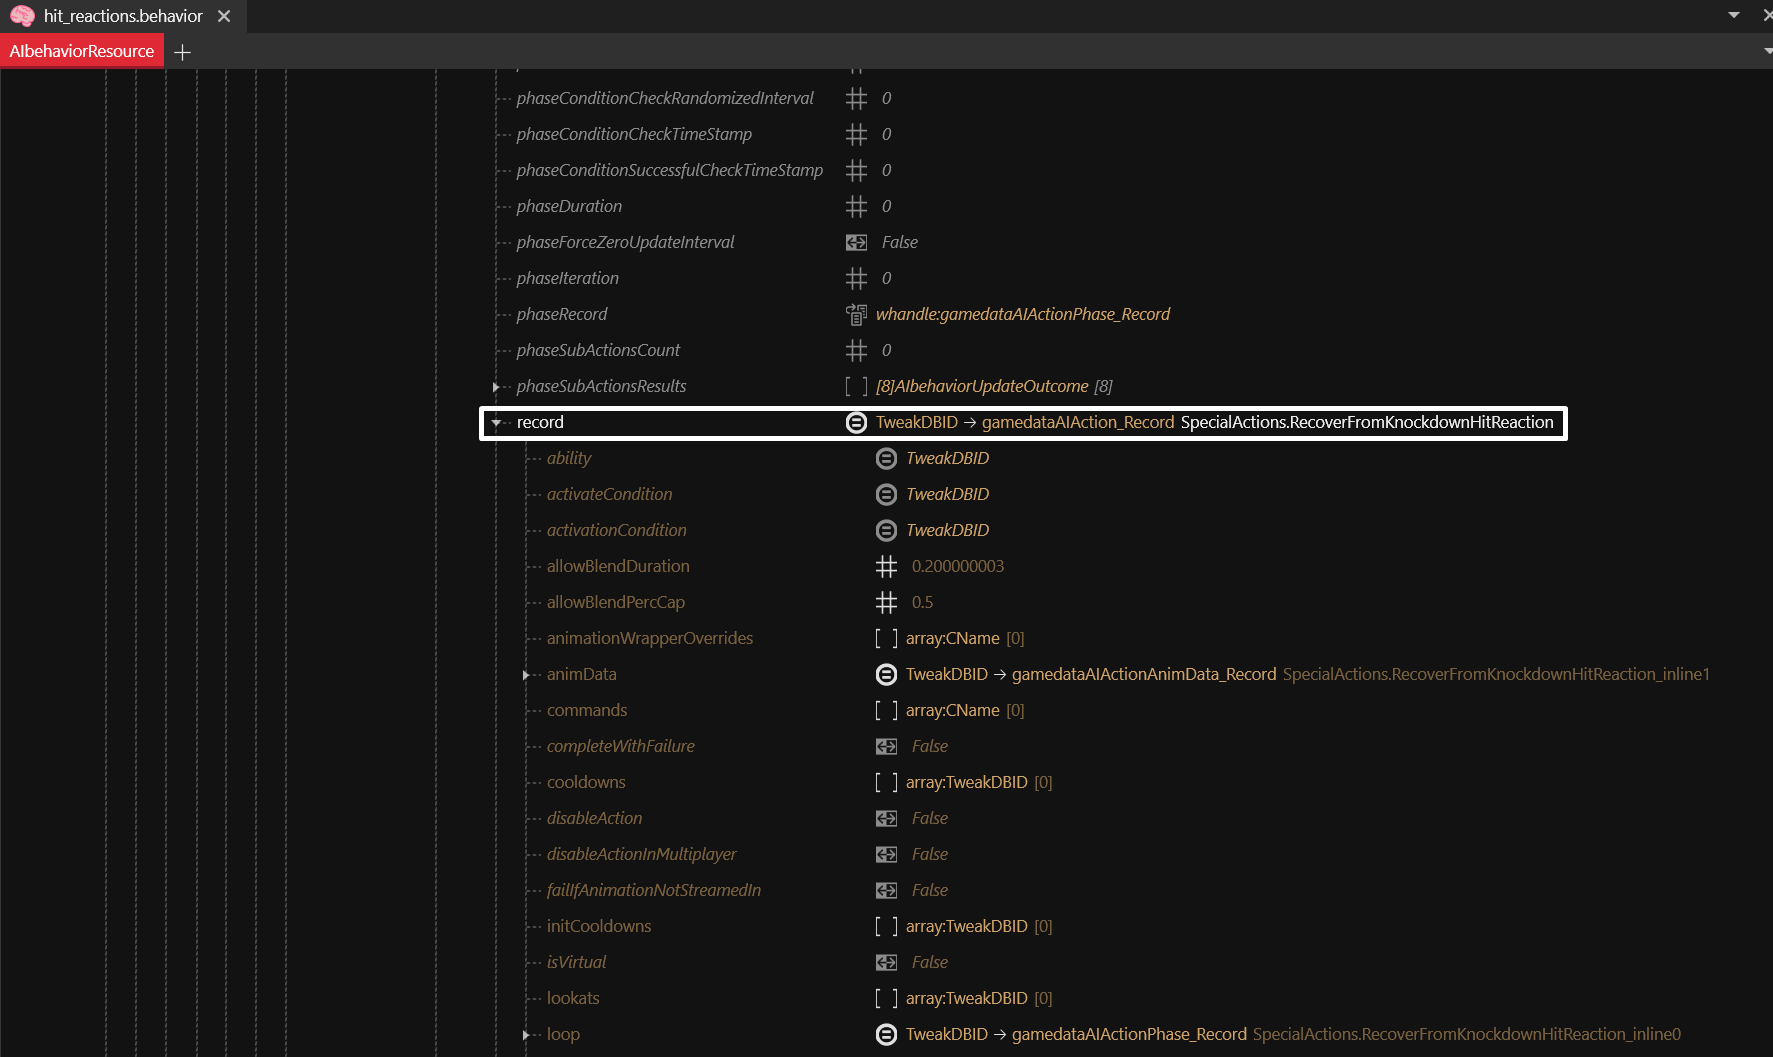Click the array bracket icon for animationWrapperOverrides
This screenshot has width=1773, height=1057.
886,638
